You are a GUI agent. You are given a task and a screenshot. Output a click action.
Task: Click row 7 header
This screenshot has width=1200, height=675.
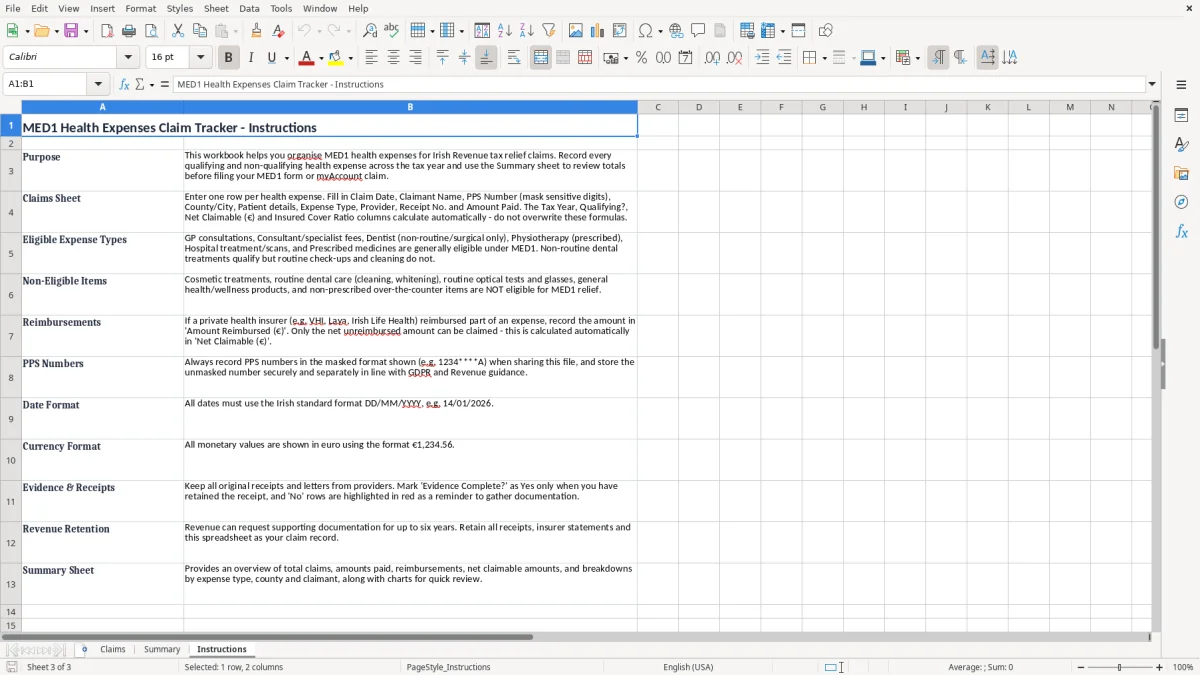(11, 336)
